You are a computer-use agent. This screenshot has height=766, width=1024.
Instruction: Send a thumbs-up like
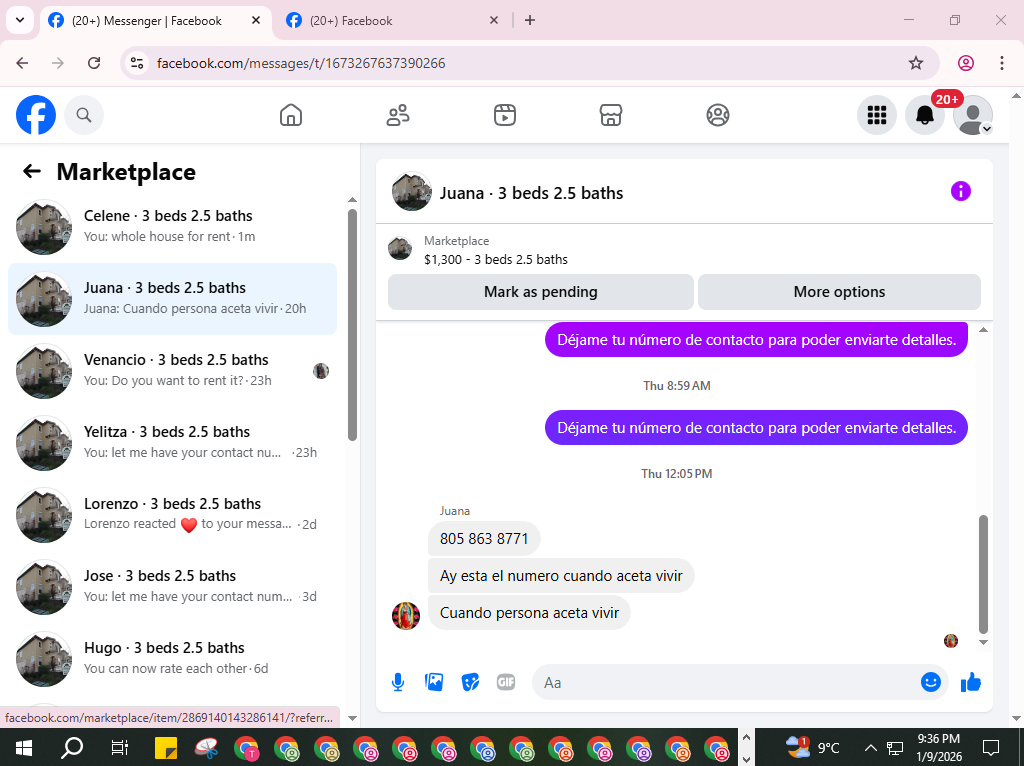pos(971,682)
